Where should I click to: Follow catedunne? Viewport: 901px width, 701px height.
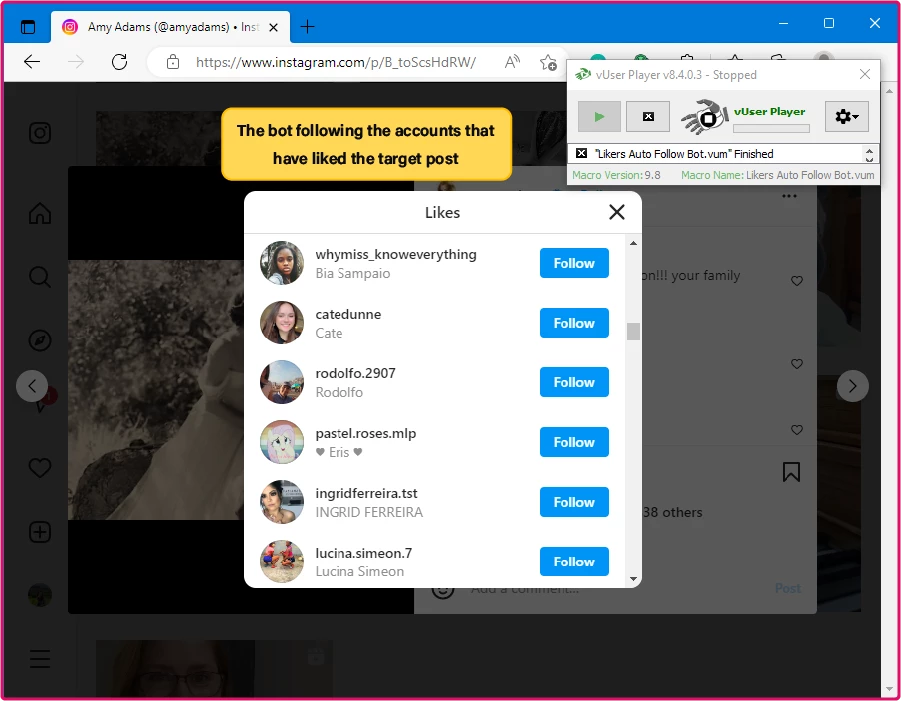(x=574, y=323)
